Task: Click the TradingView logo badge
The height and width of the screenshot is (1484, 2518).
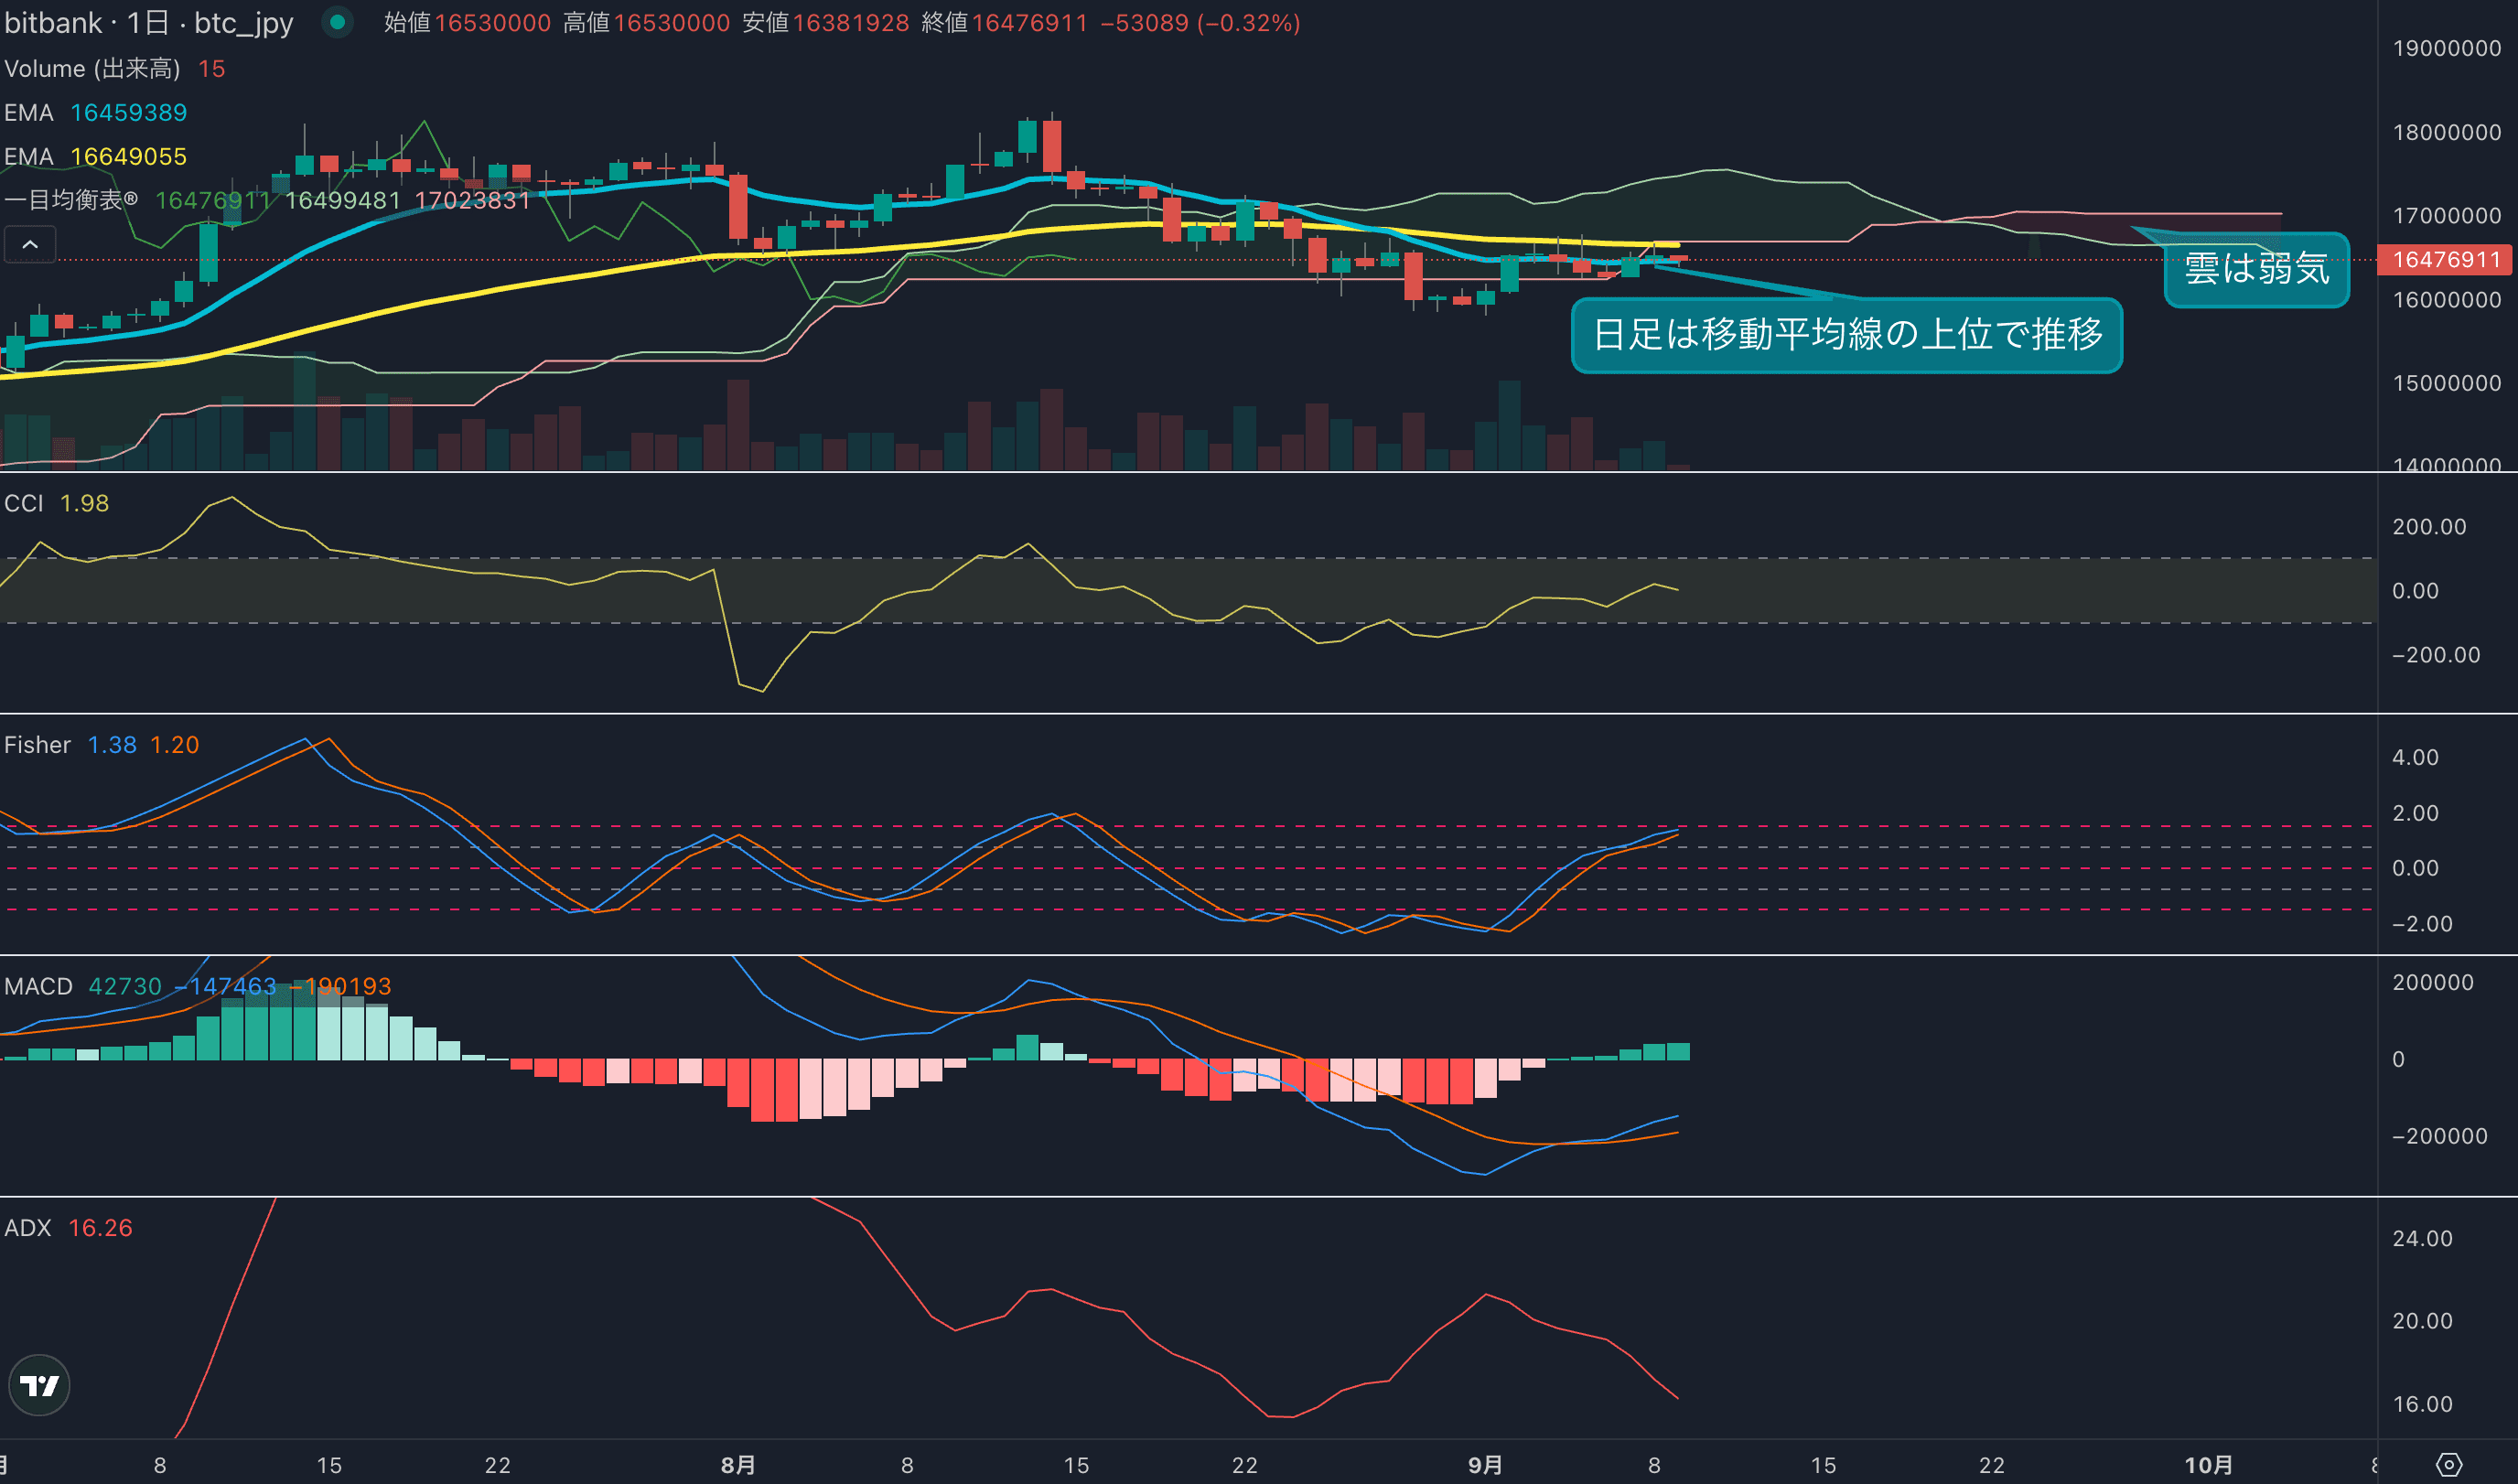Action: coord(39,1385)
